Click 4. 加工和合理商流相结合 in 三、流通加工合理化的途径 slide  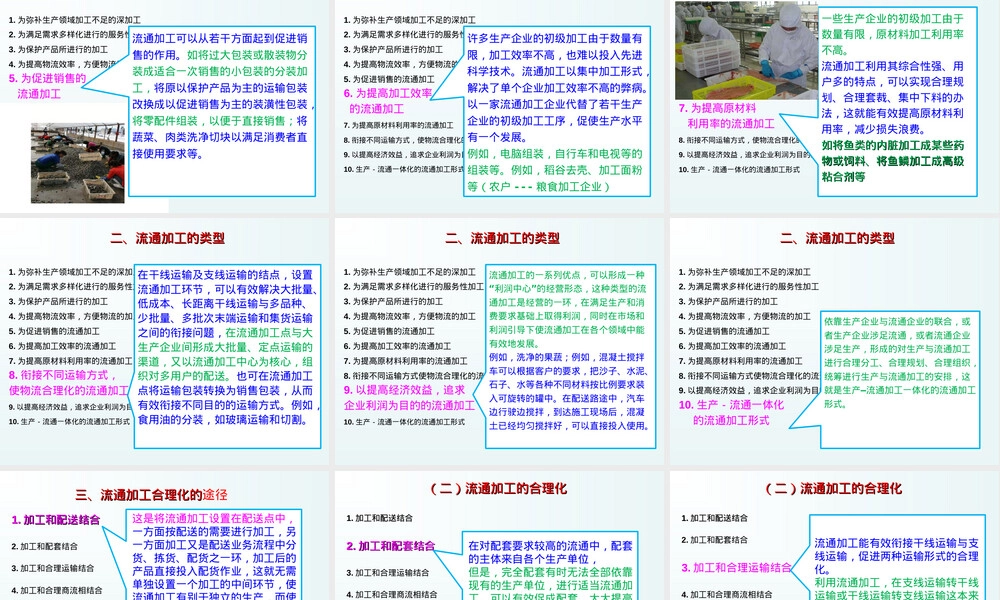click(56, 590)
